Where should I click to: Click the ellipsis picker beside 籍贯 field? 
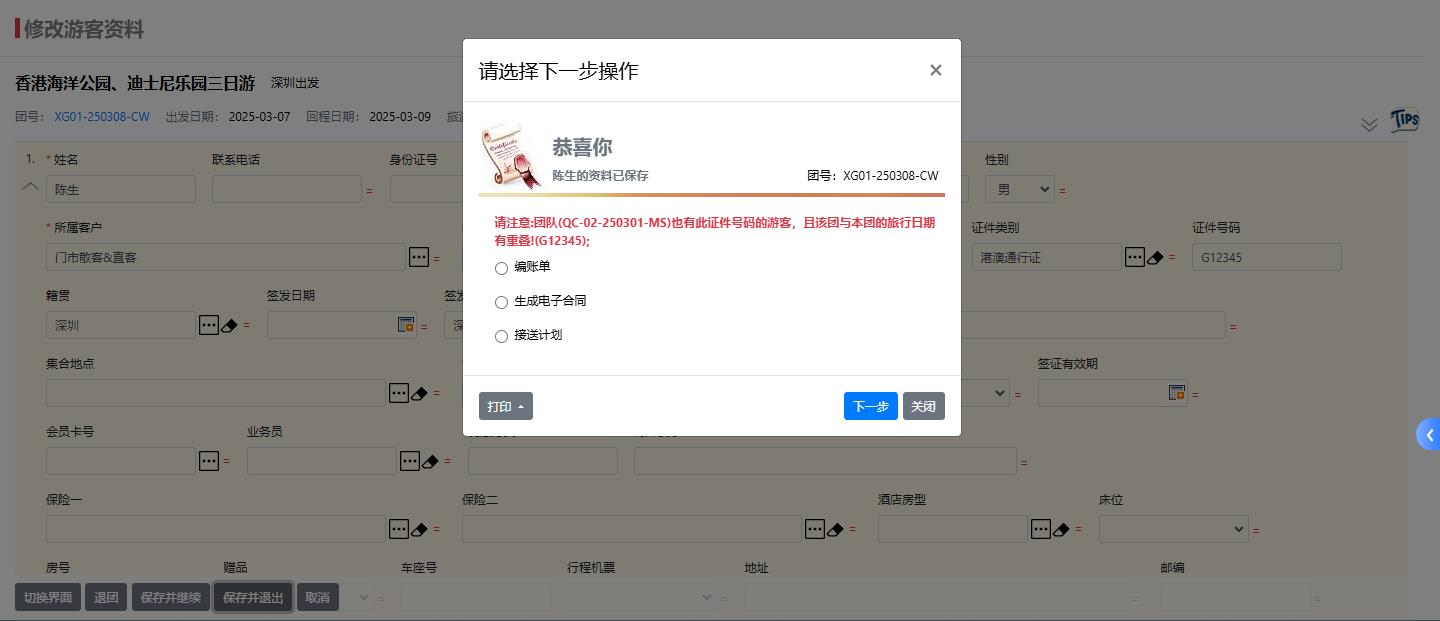[208, 325]
